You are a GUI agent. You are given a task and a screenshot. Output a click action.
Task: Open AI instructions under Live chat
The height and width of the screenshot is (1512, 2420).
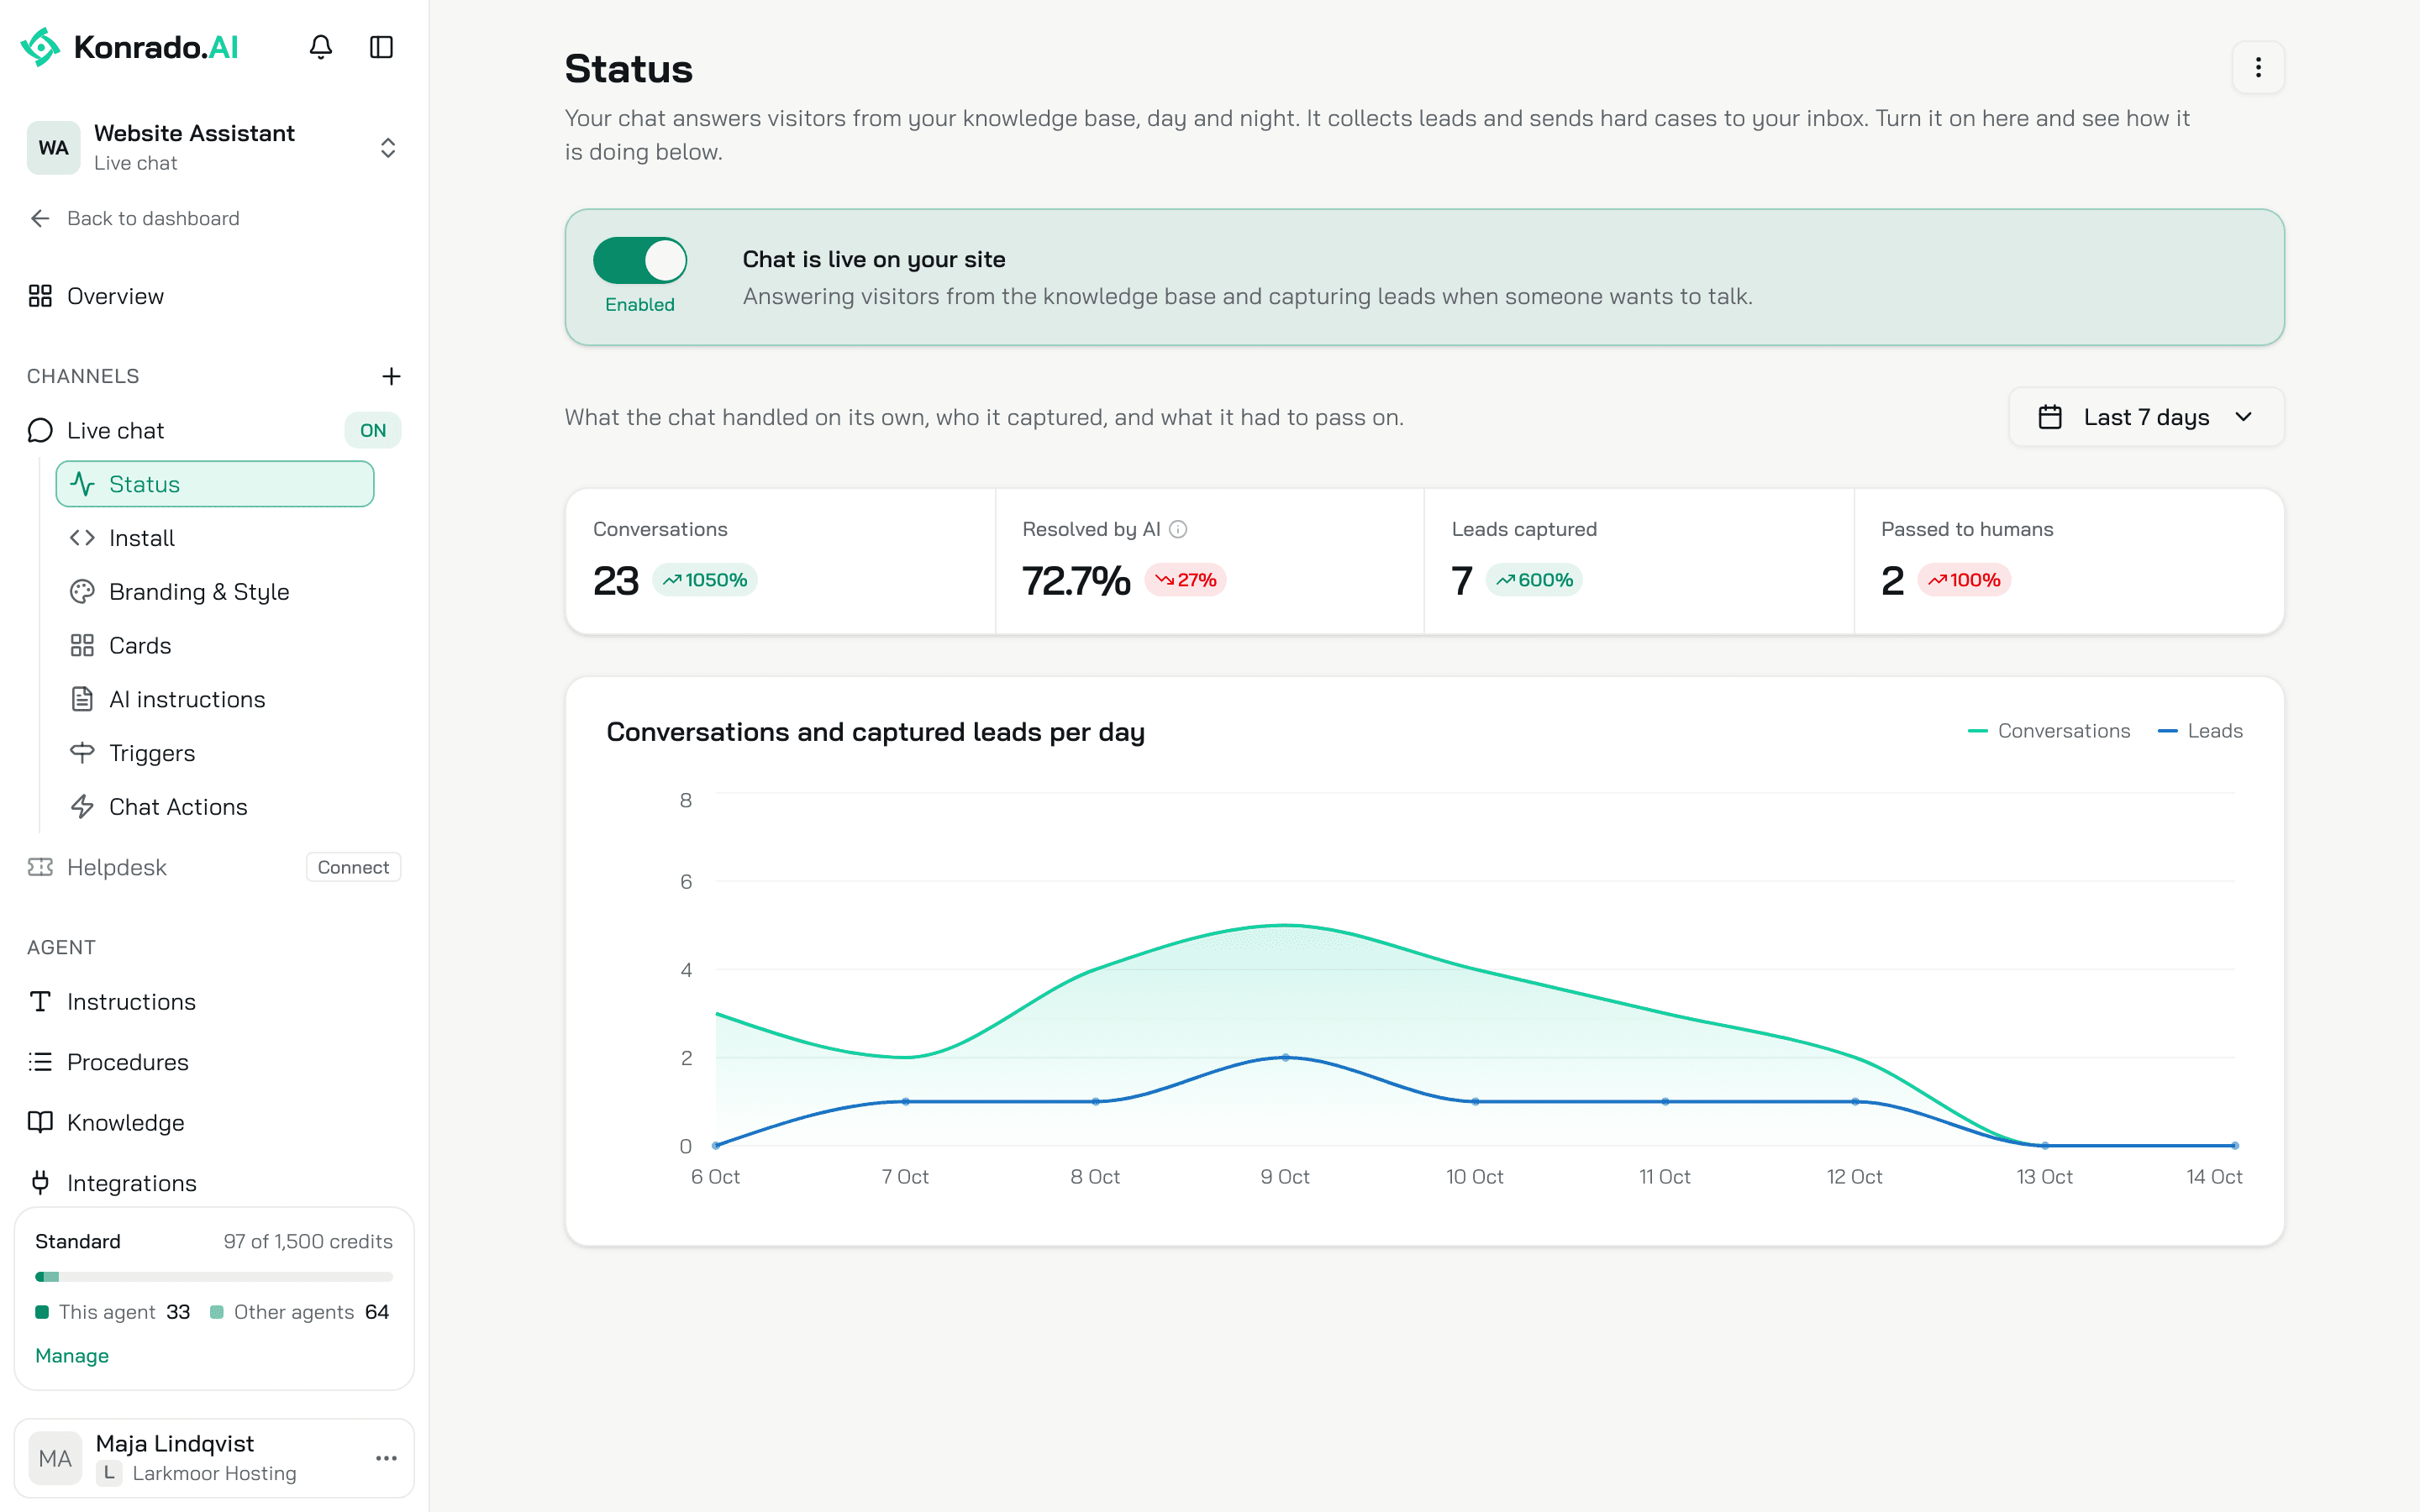215,699
